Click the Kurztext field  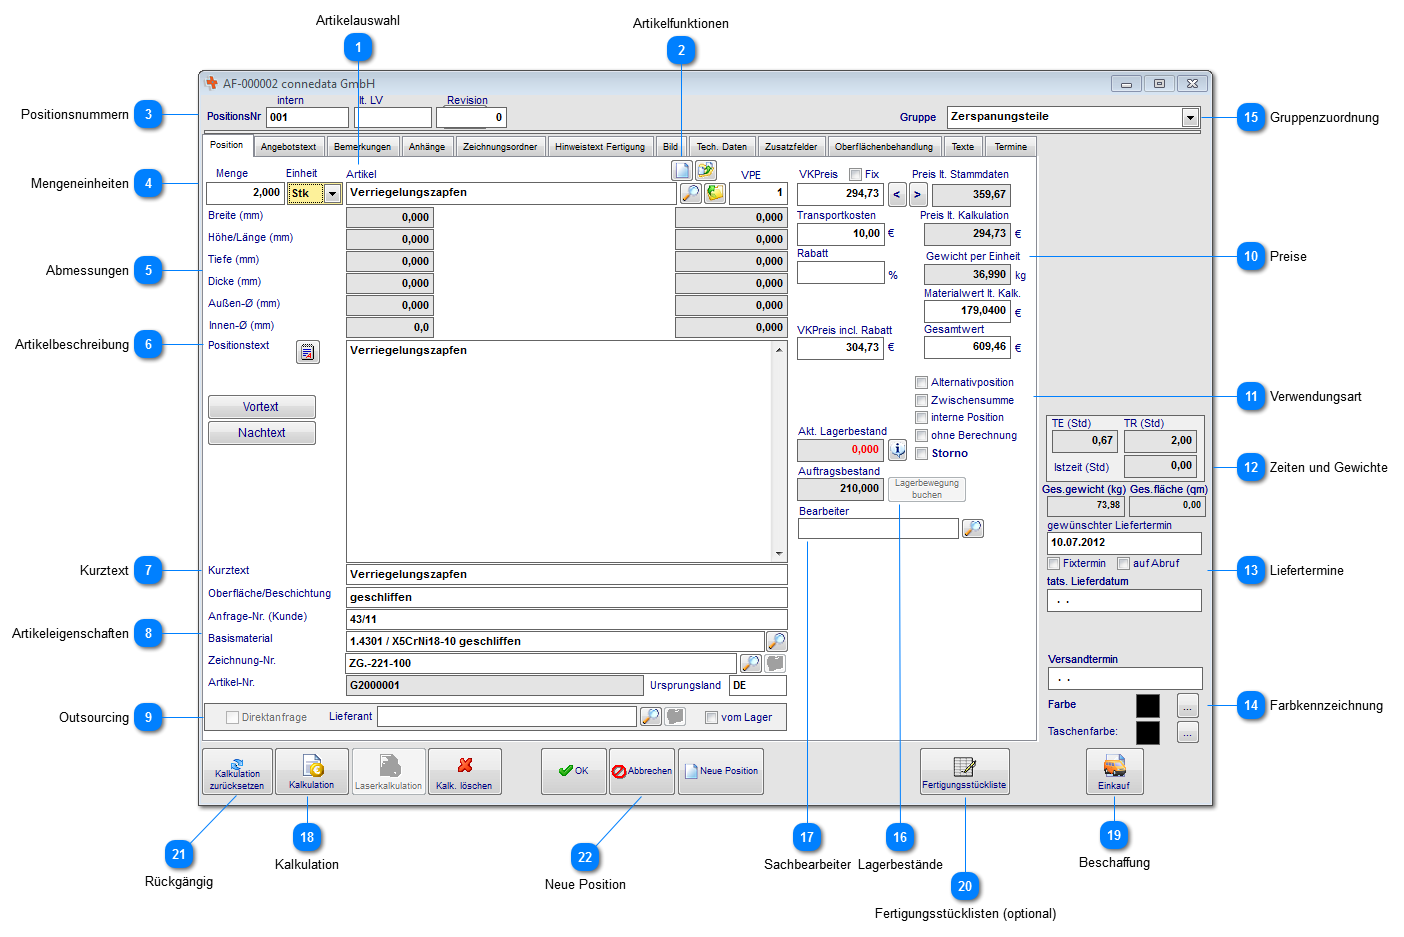(566, 574)
